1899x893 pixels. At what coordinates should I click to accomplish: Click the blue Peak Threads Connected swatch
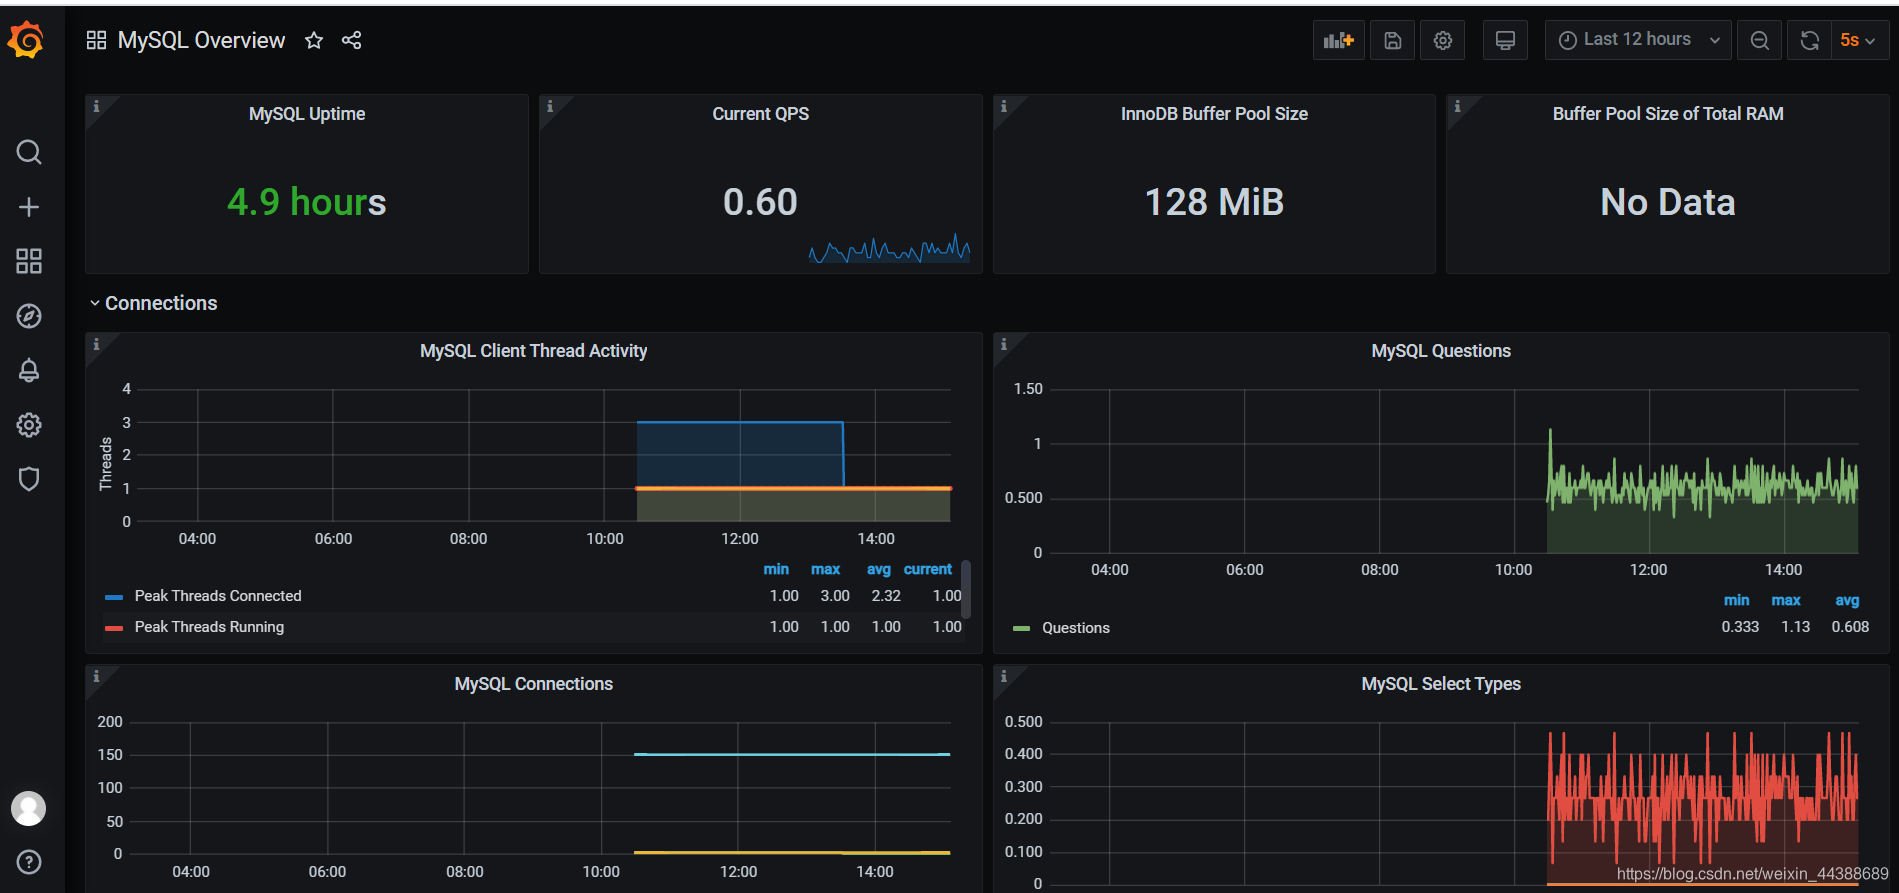[114, 597]
